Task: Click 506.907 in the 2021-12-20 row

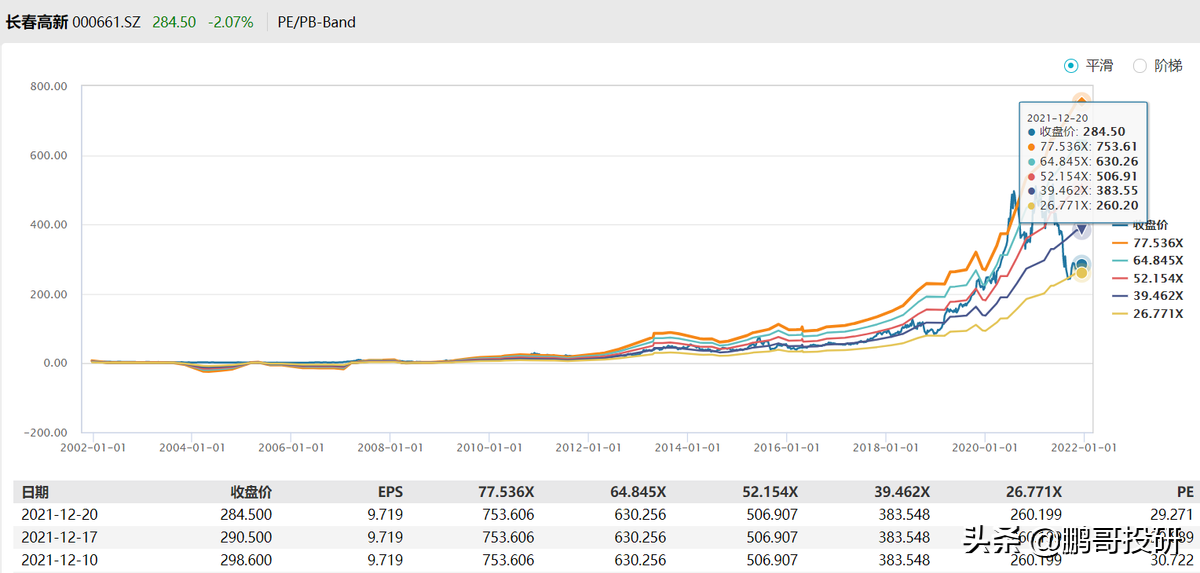Action: [773, 514]
